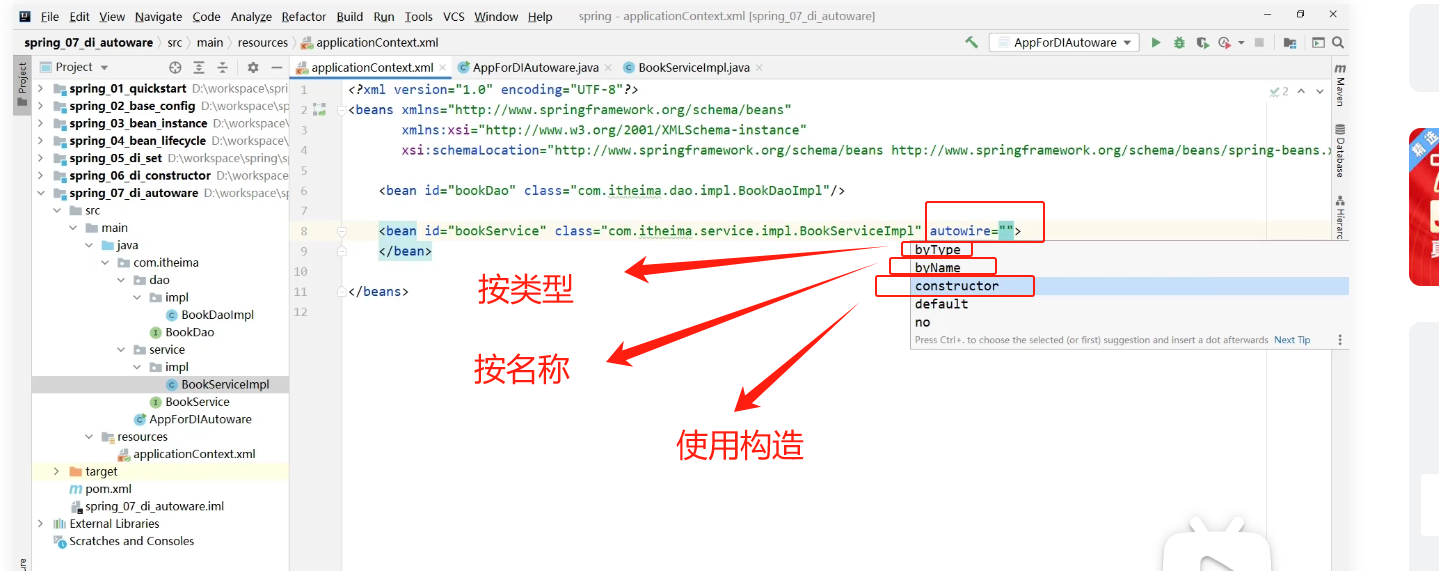Click Select Opened File crosshair icon
The height and width of the screenshot is (571, 1439).
(x=175, y=67)
